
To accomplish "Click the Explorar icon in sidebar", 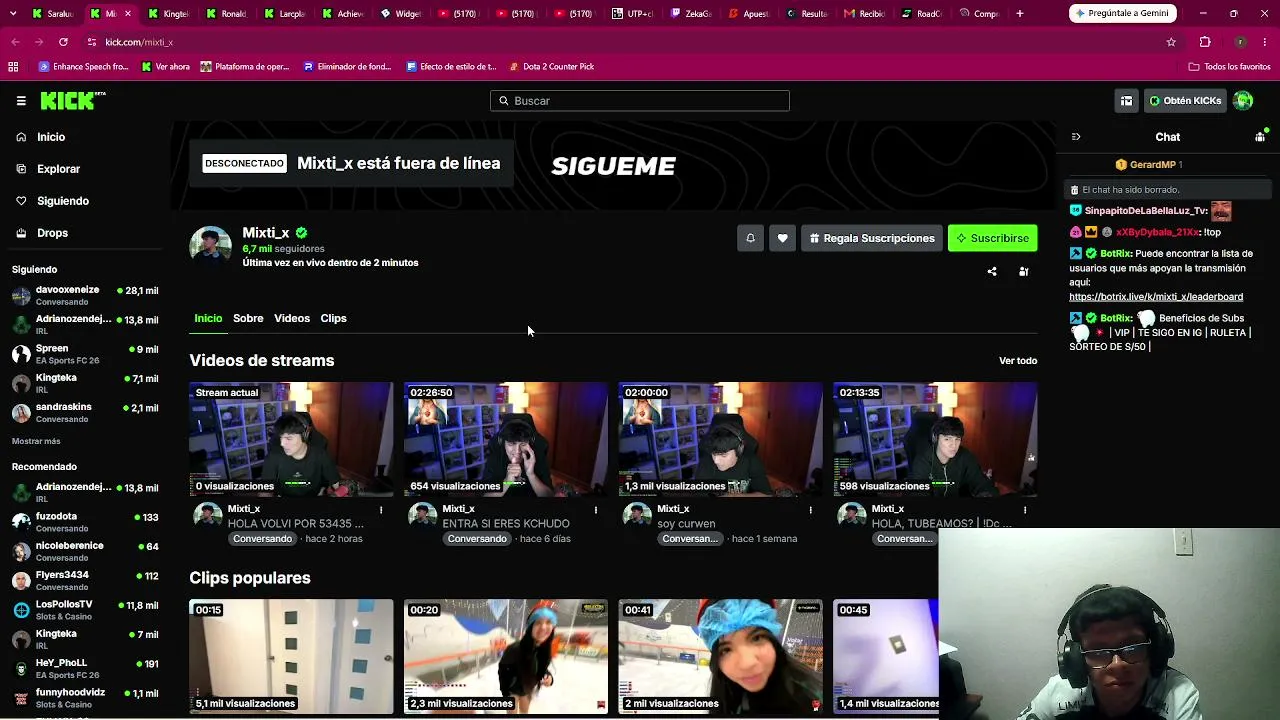I will pyautogui.click(x=21, y=169).
